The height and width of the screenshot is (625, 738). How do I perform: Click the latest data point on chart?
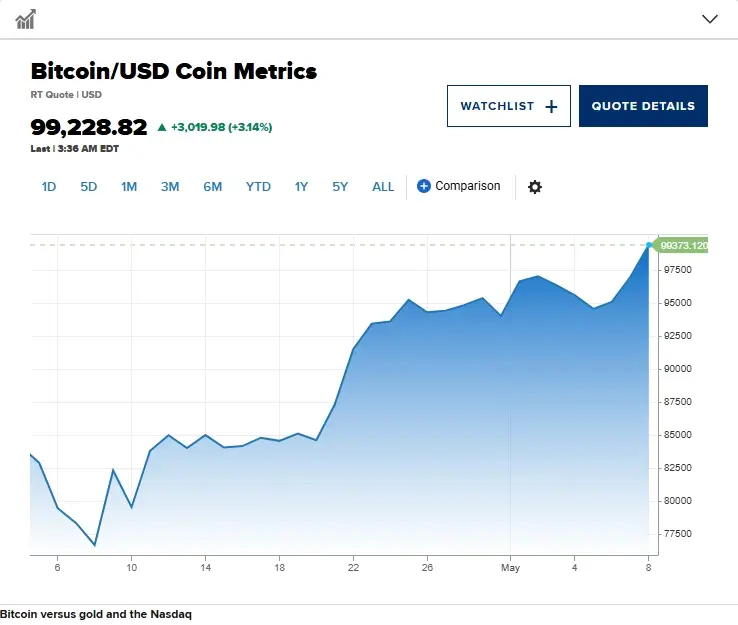[x=649, y=245]
